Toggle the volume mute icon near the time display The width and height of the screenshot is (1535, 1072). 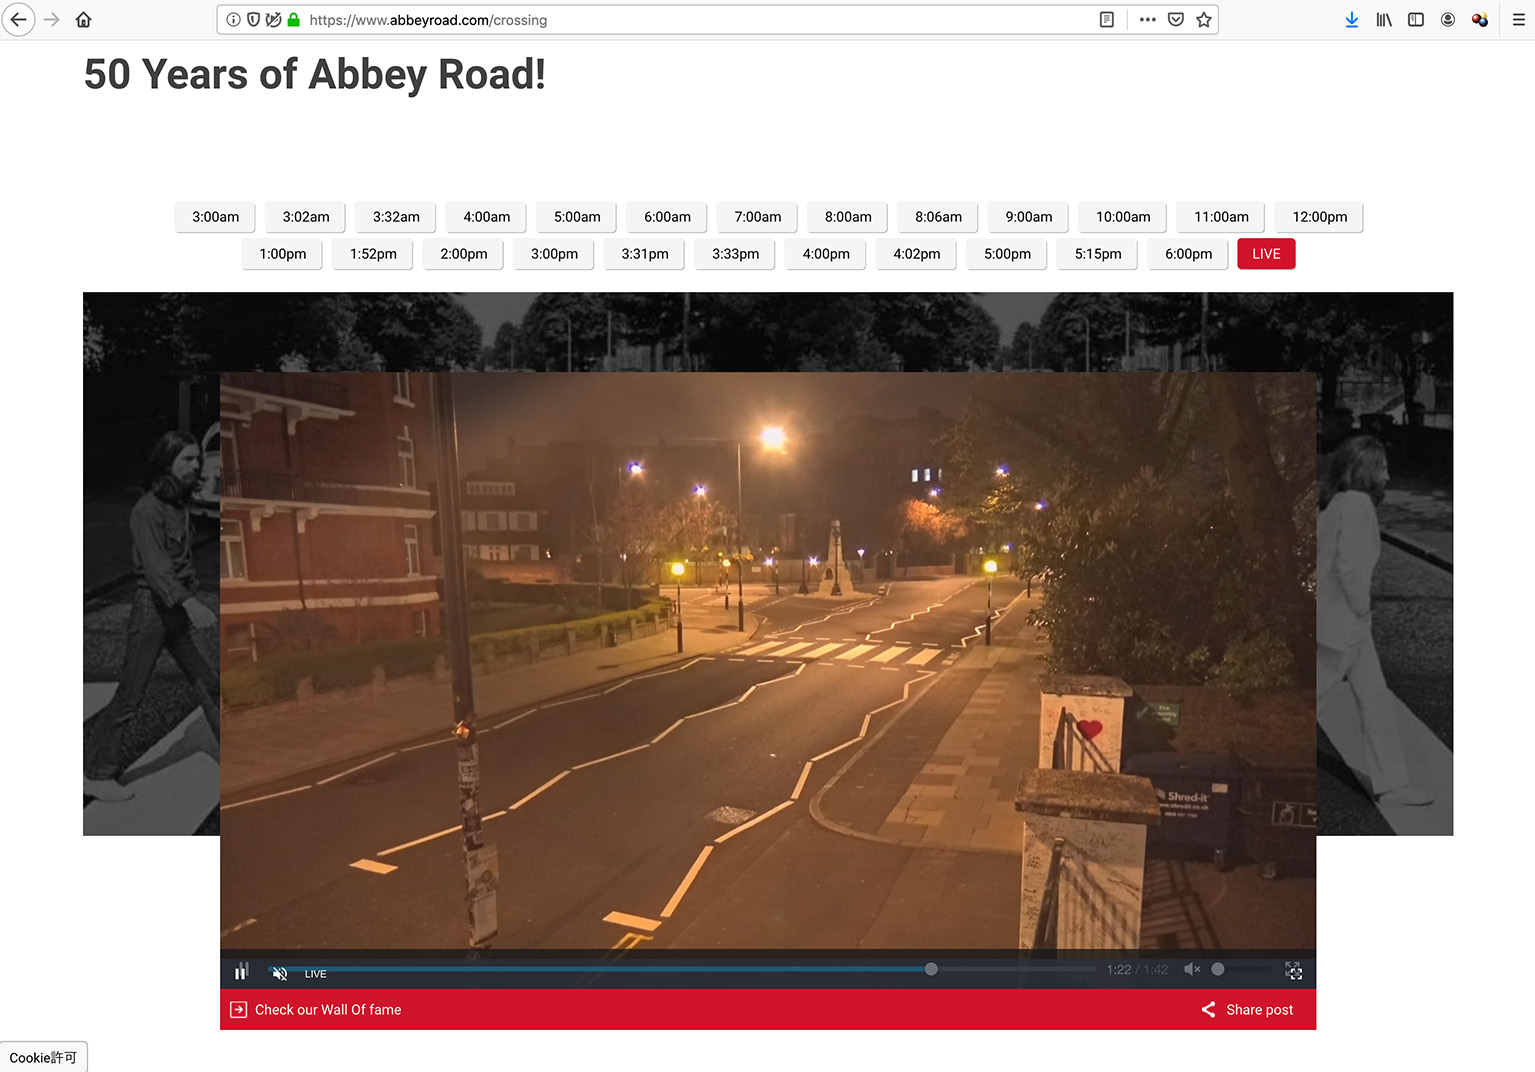(1192, 969)
